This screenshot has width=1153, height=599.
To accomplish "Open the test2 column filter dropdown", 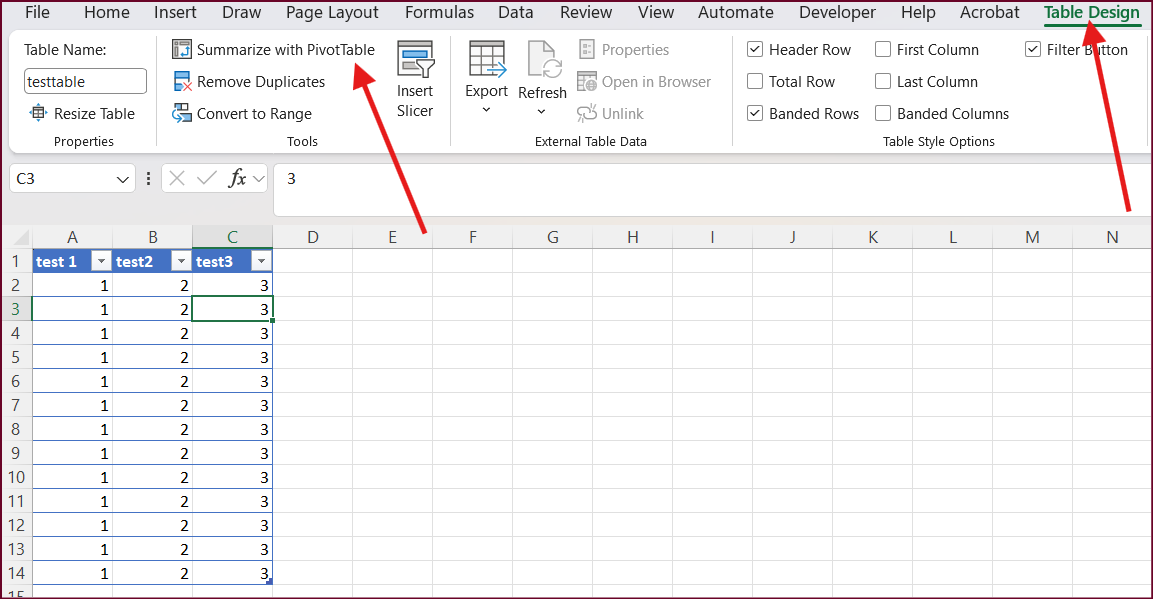I will pyautogui.click(x=181, y=262).
